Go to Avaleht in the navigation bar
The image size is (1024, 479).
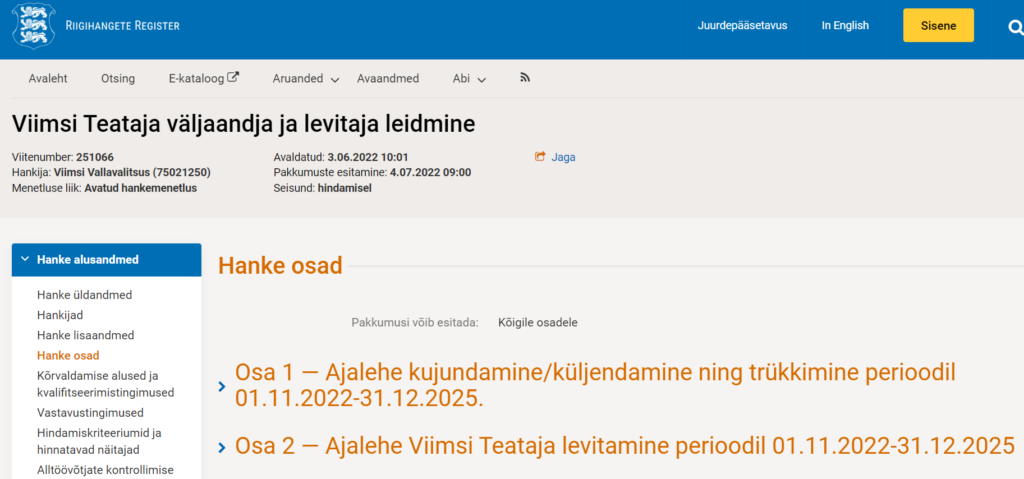click(x=48, y=78)
